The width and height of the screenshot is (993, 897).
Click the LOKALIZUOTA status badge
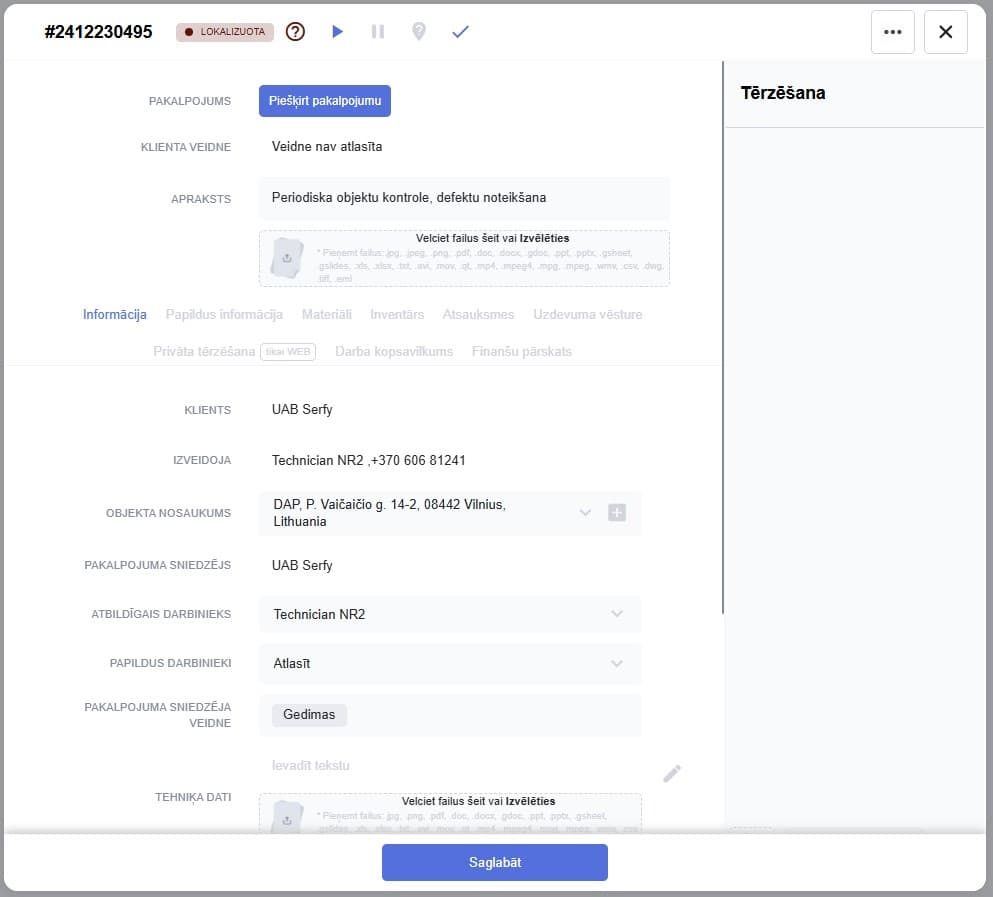pyautogui.click(x=225, y=32)
